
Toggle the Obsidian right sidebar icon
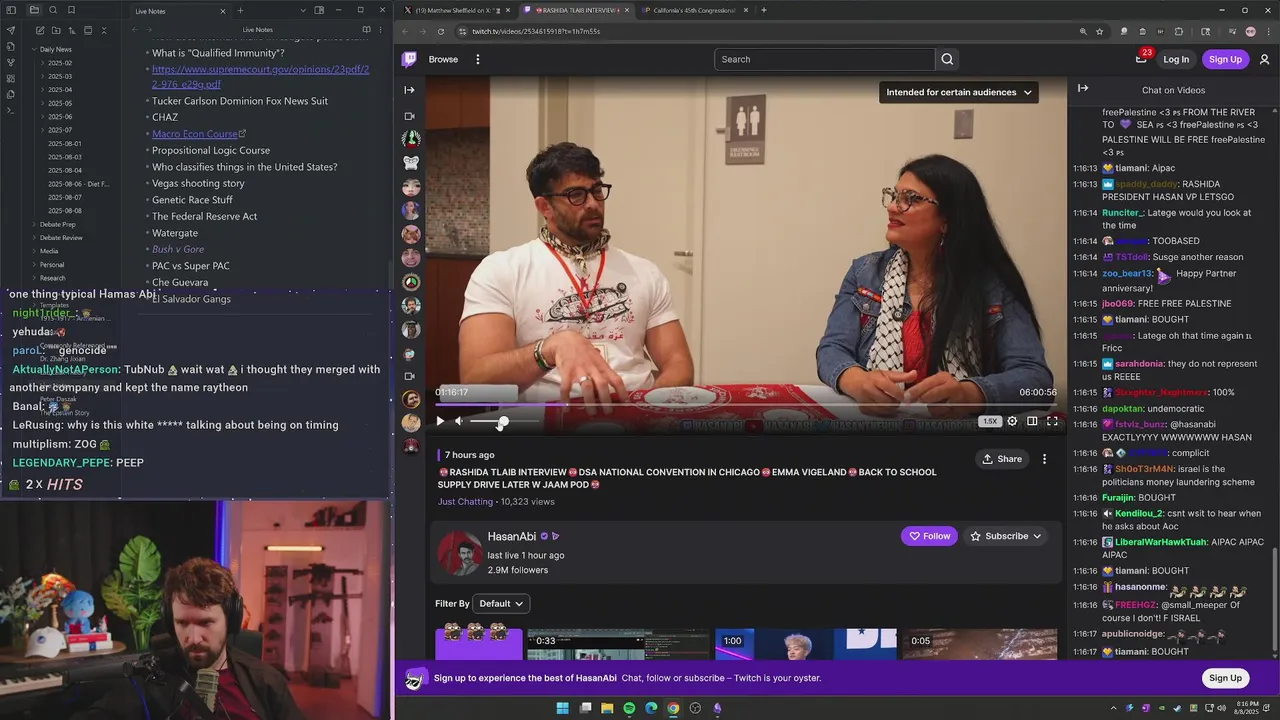pos(319,10)
